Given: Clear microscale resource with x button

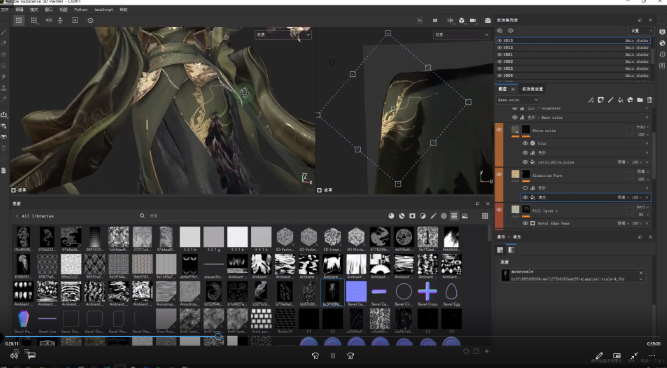Looking at the screenshot, I should click(641, 273).
